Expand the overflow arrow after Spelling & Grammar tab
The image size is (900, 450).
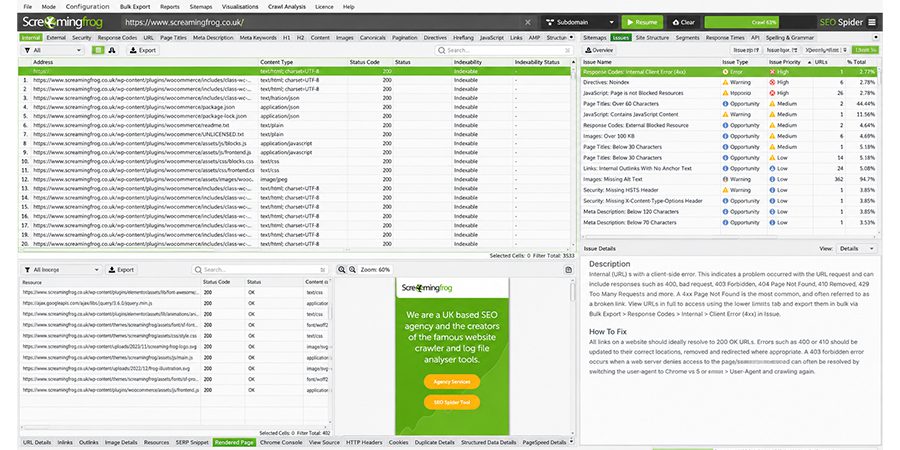tap(875, 37)
